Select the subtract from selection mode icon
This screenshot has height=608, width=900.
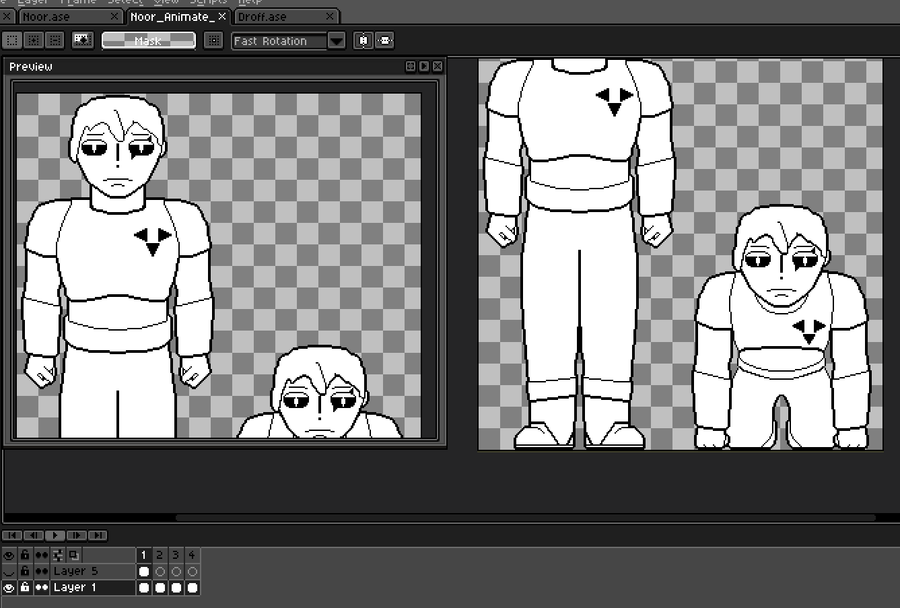(55, 40)
